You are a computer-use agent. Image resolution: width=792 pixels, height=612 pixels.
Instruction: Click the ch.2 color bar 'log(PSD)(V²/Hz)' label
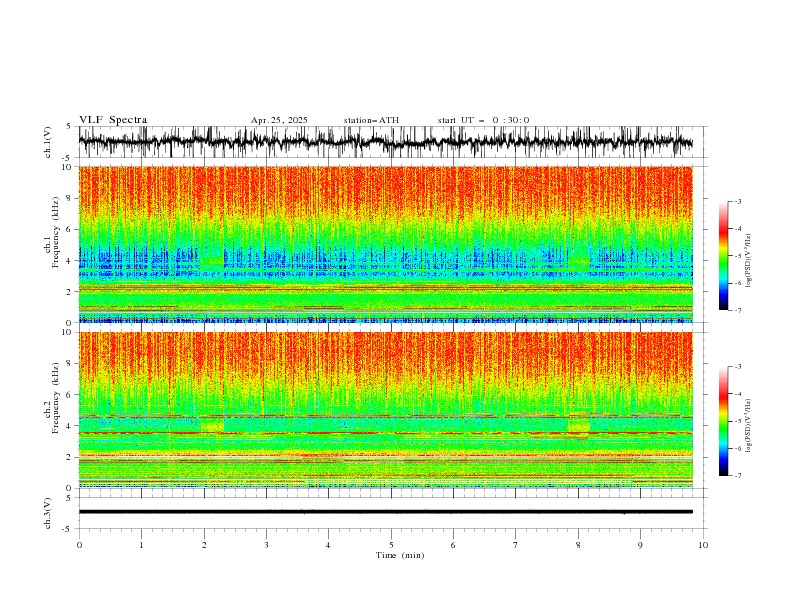[748, 426]
